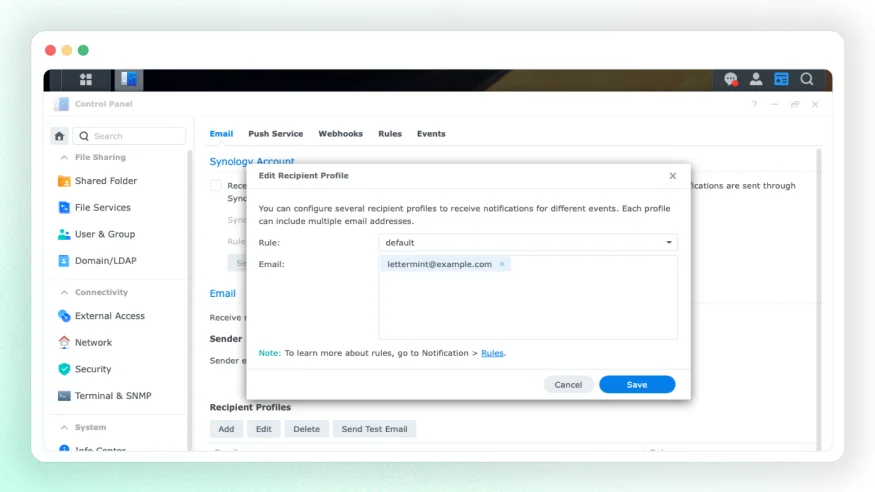Open the notifications chat bubble icon
The height and width of the screenshot is (492, 875).
(730, 79)
